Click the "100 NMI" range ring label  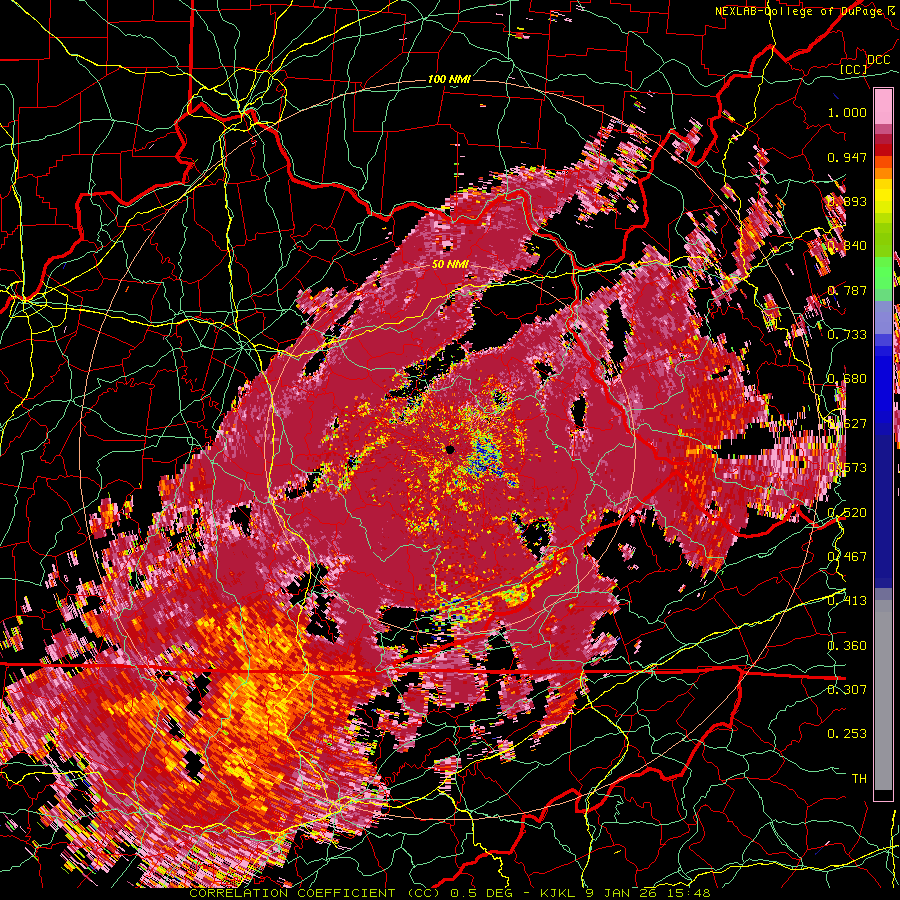point(449,79)
